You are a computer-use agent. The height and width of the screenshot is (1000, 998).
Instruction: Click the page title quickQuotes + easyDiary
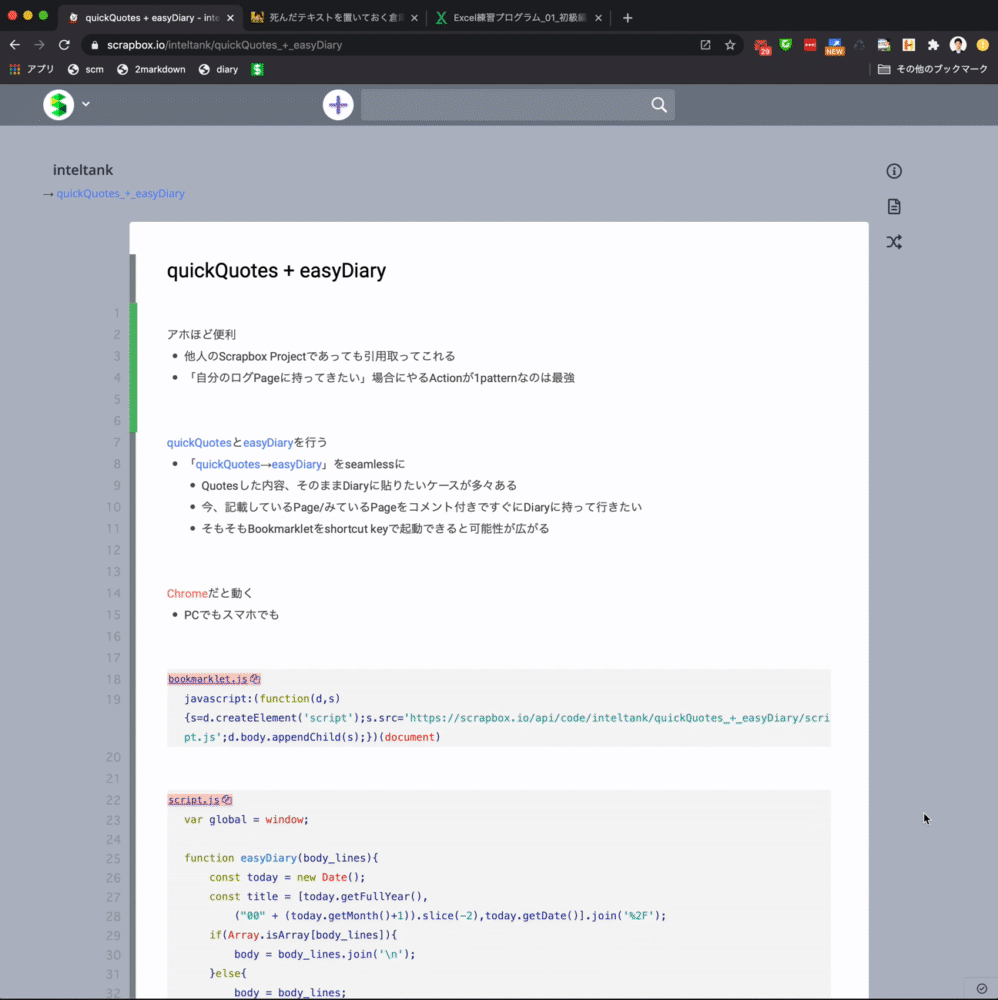[x=276, y=270]
